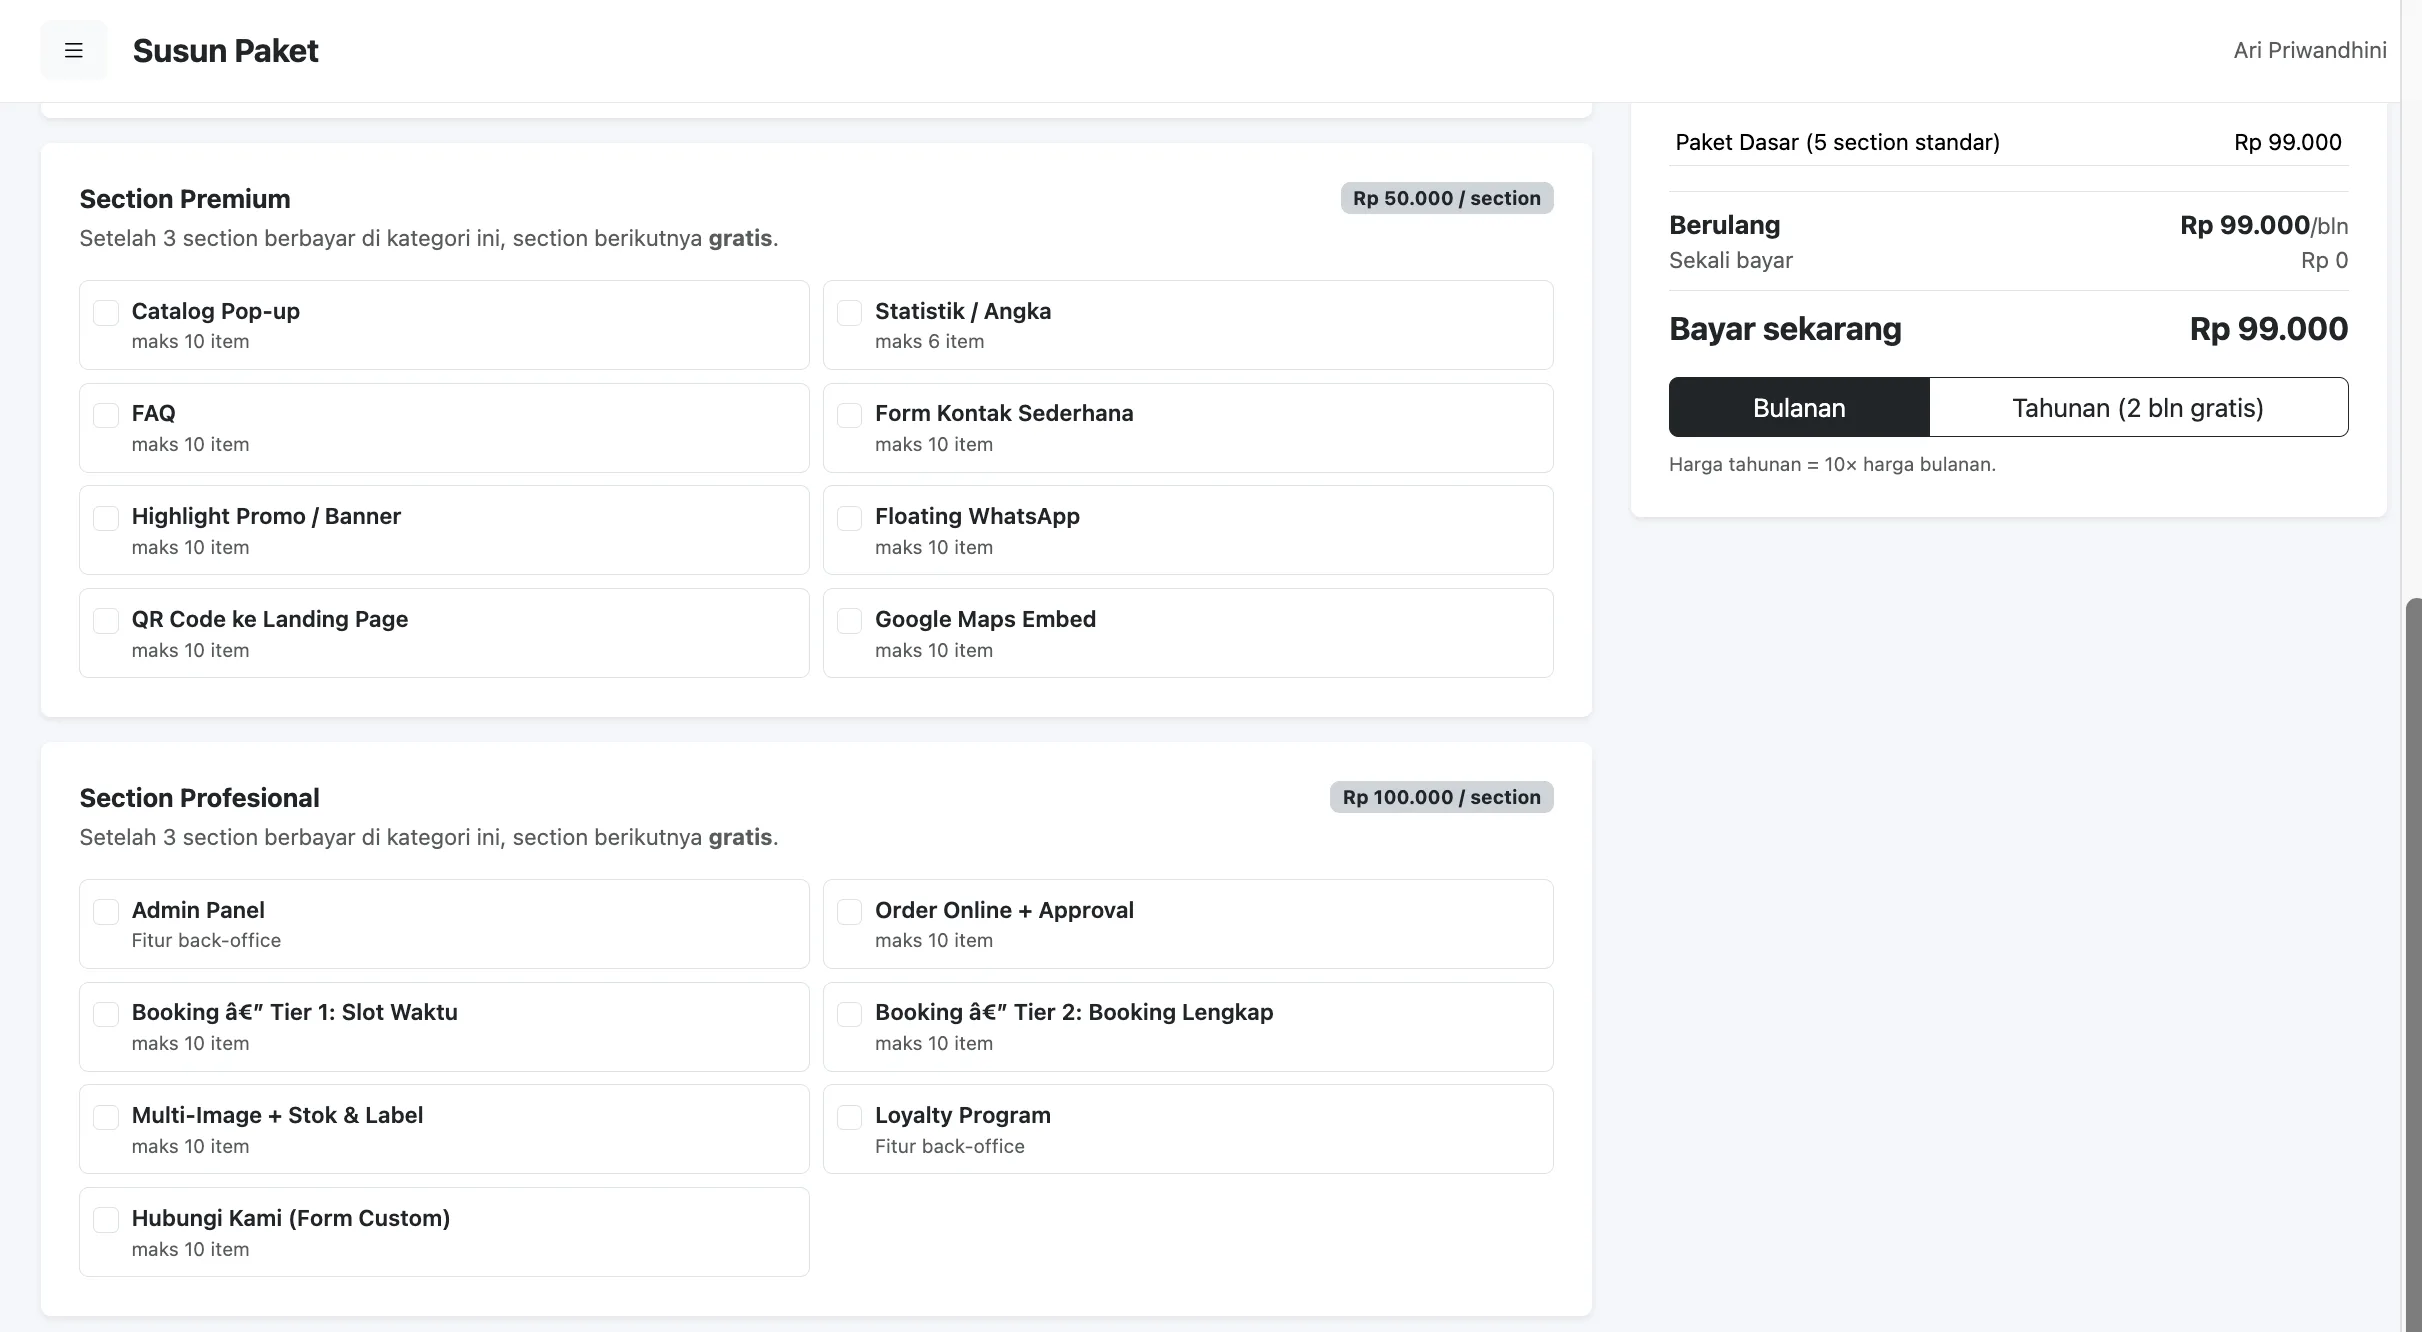
Task: Click the page vertical scrollbar thumb
Action: click(2413, 964)
